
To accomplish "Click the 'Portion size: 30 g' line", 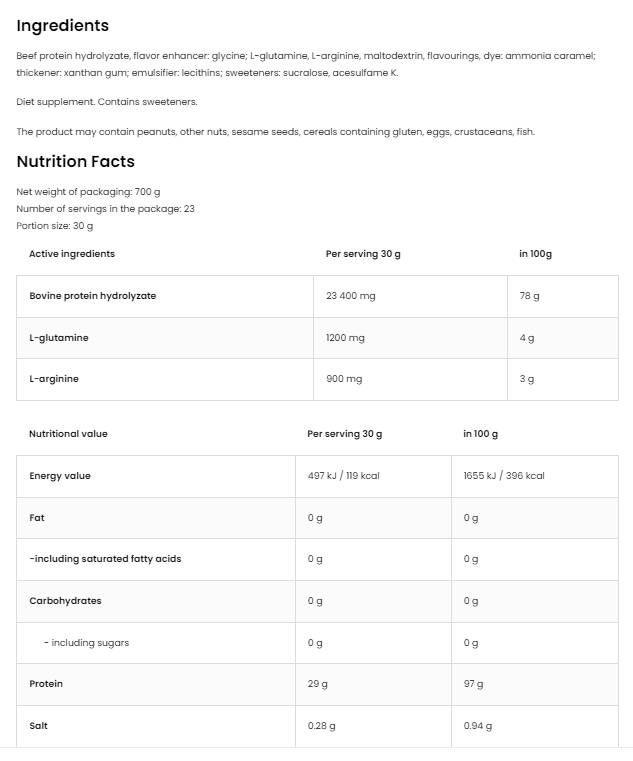I will pos(55,226).
